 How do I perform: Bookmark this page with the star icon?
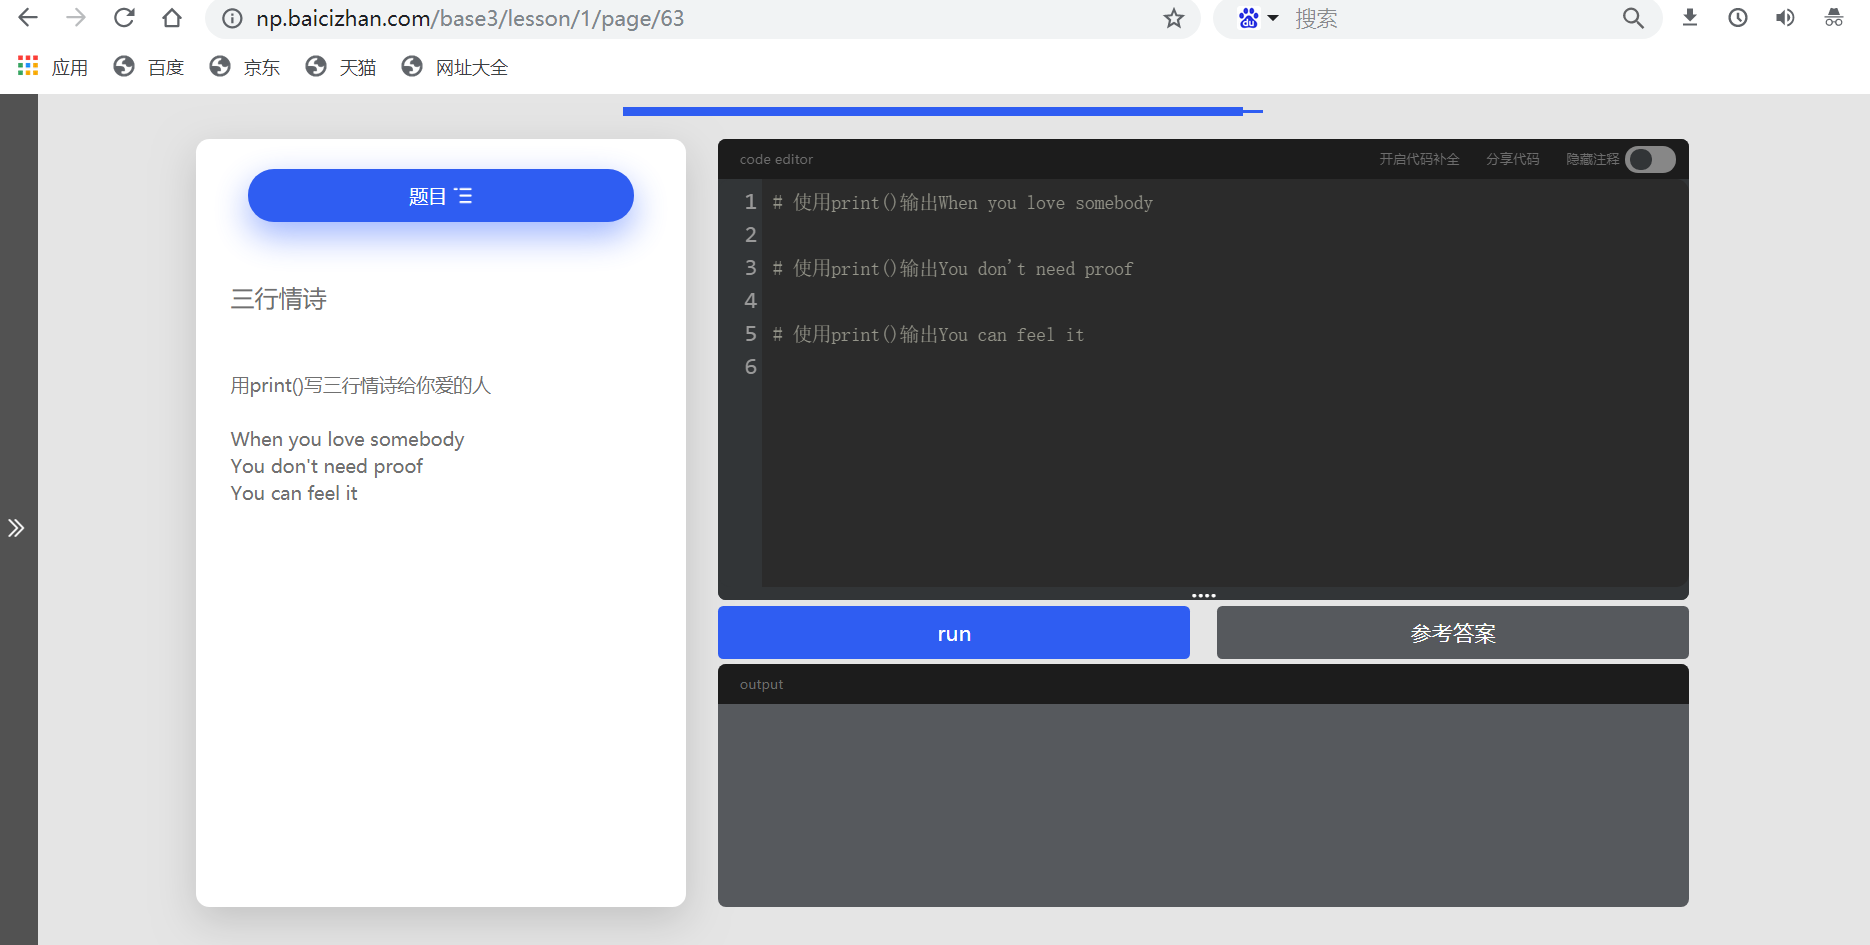(1174, 19)
